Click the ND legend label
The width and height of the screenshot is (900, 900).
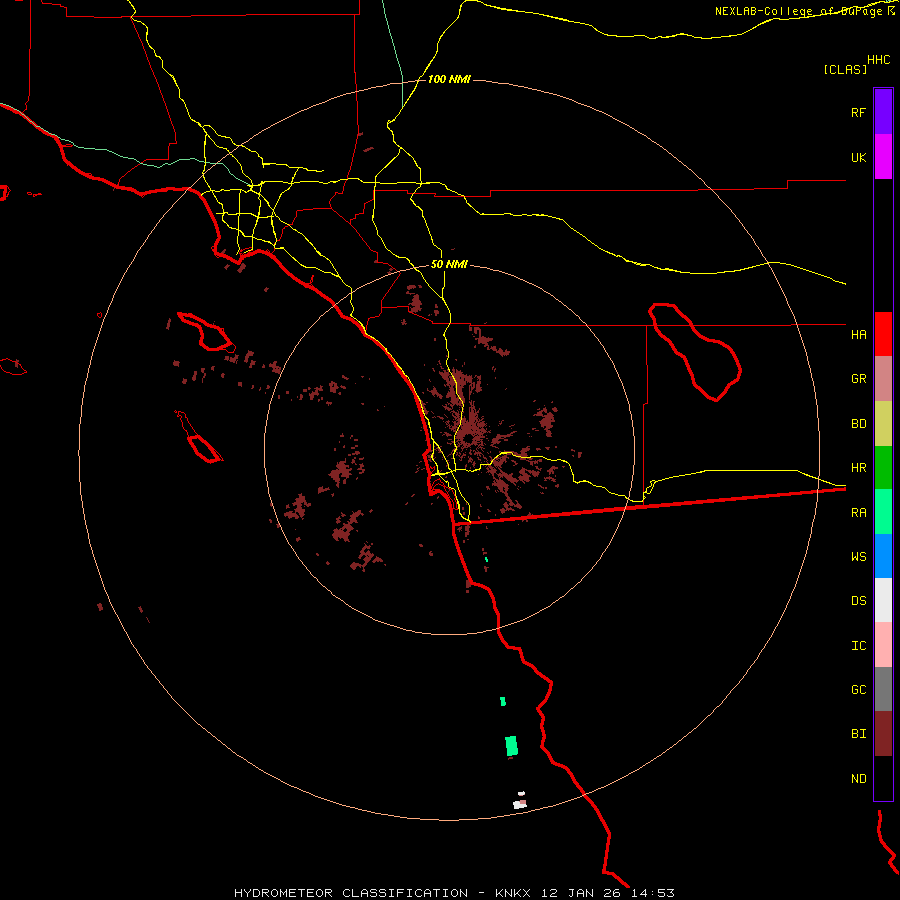coord(859,778)
